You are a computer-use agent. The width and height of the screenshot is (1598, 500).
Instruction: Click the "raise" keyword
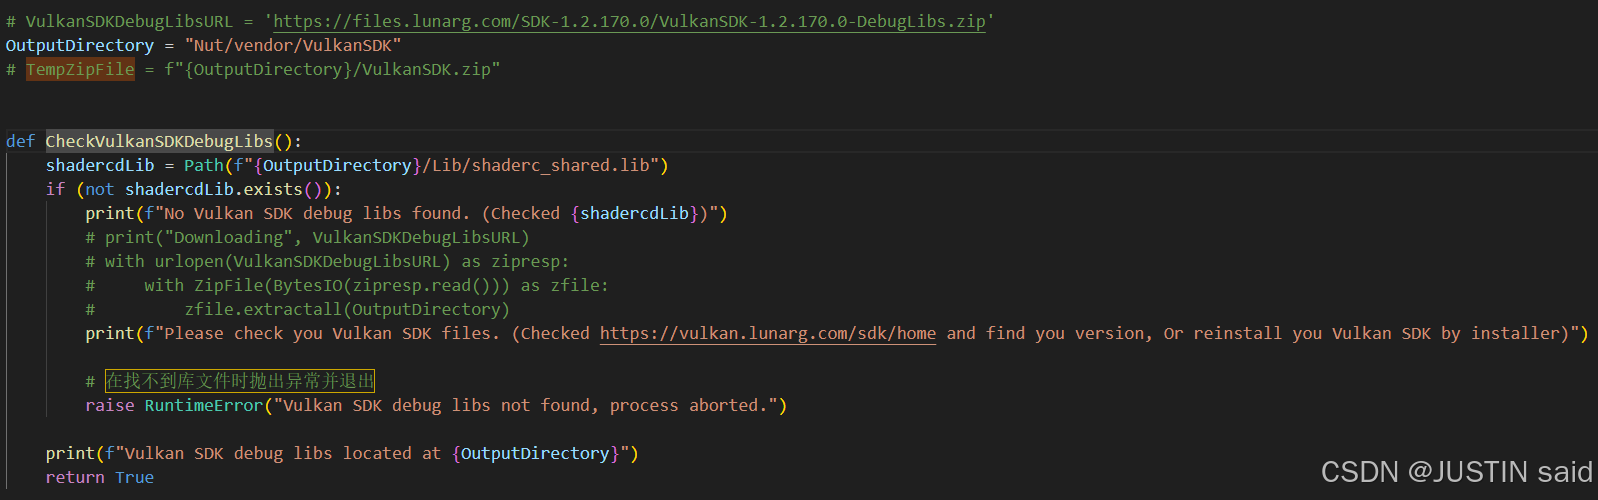(x=110, y=405)
